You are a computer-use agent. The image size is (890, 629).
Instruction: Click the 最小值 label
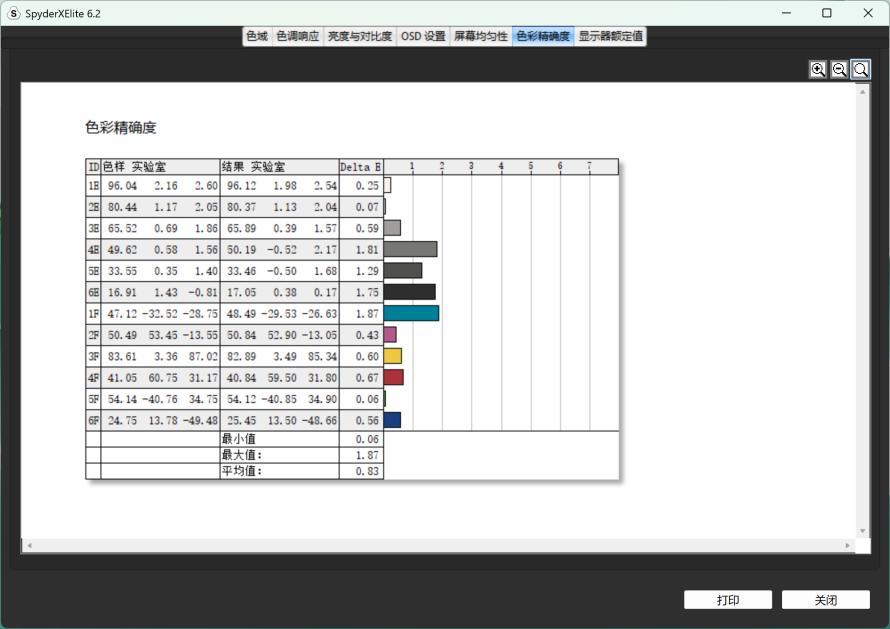click(x=238, y=439)
